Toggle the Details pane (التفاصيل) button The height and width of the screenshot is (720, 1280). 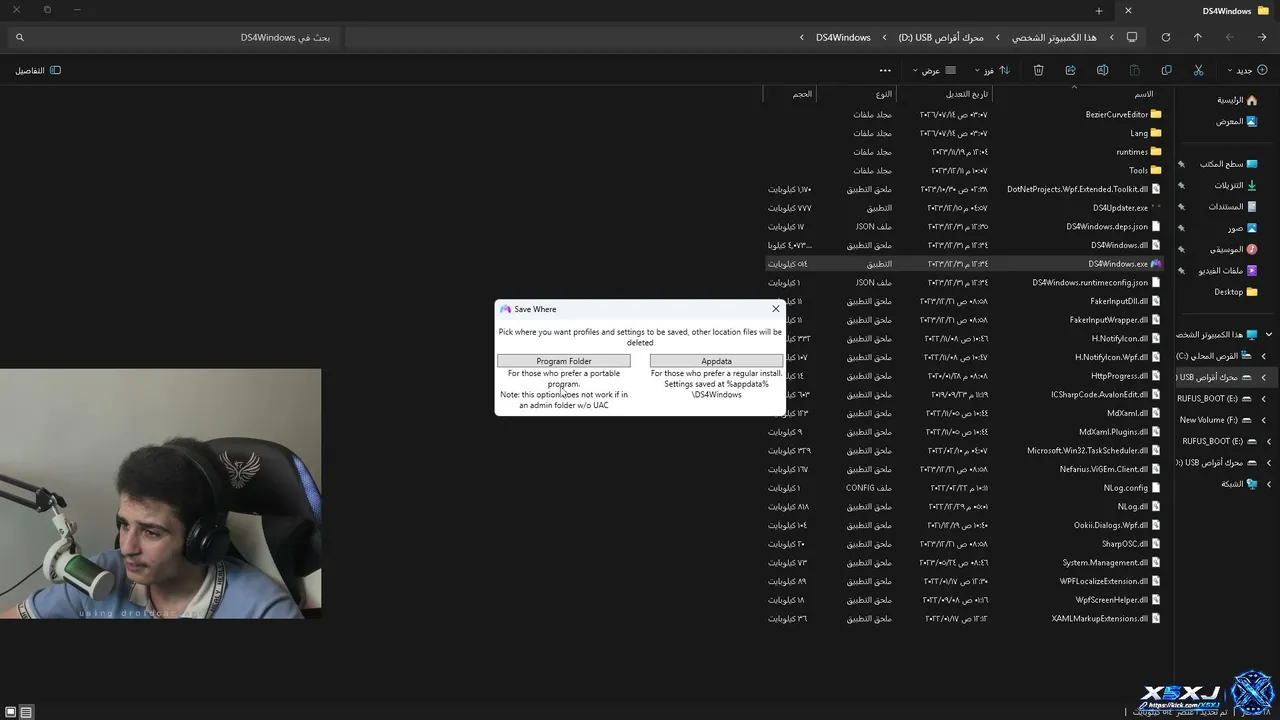point(38,70)
